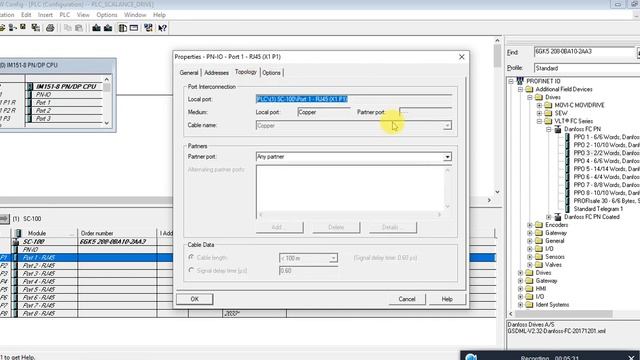Screen dimensions: 640x360
Task: Select PPO 5 - 14/14 Words entry
Action: [x=607, y=169]
